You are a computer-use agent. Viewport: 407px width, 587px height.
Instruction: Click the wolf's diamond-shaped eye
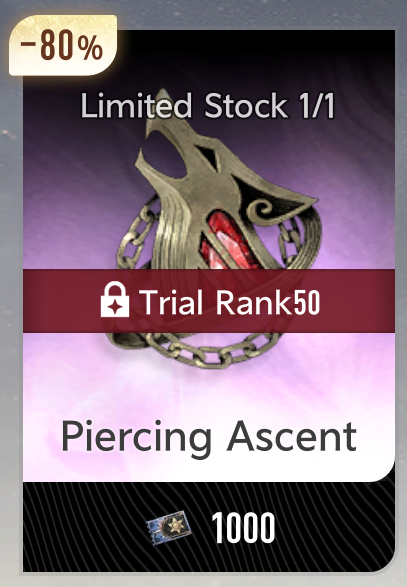click(x=208, y=156)
